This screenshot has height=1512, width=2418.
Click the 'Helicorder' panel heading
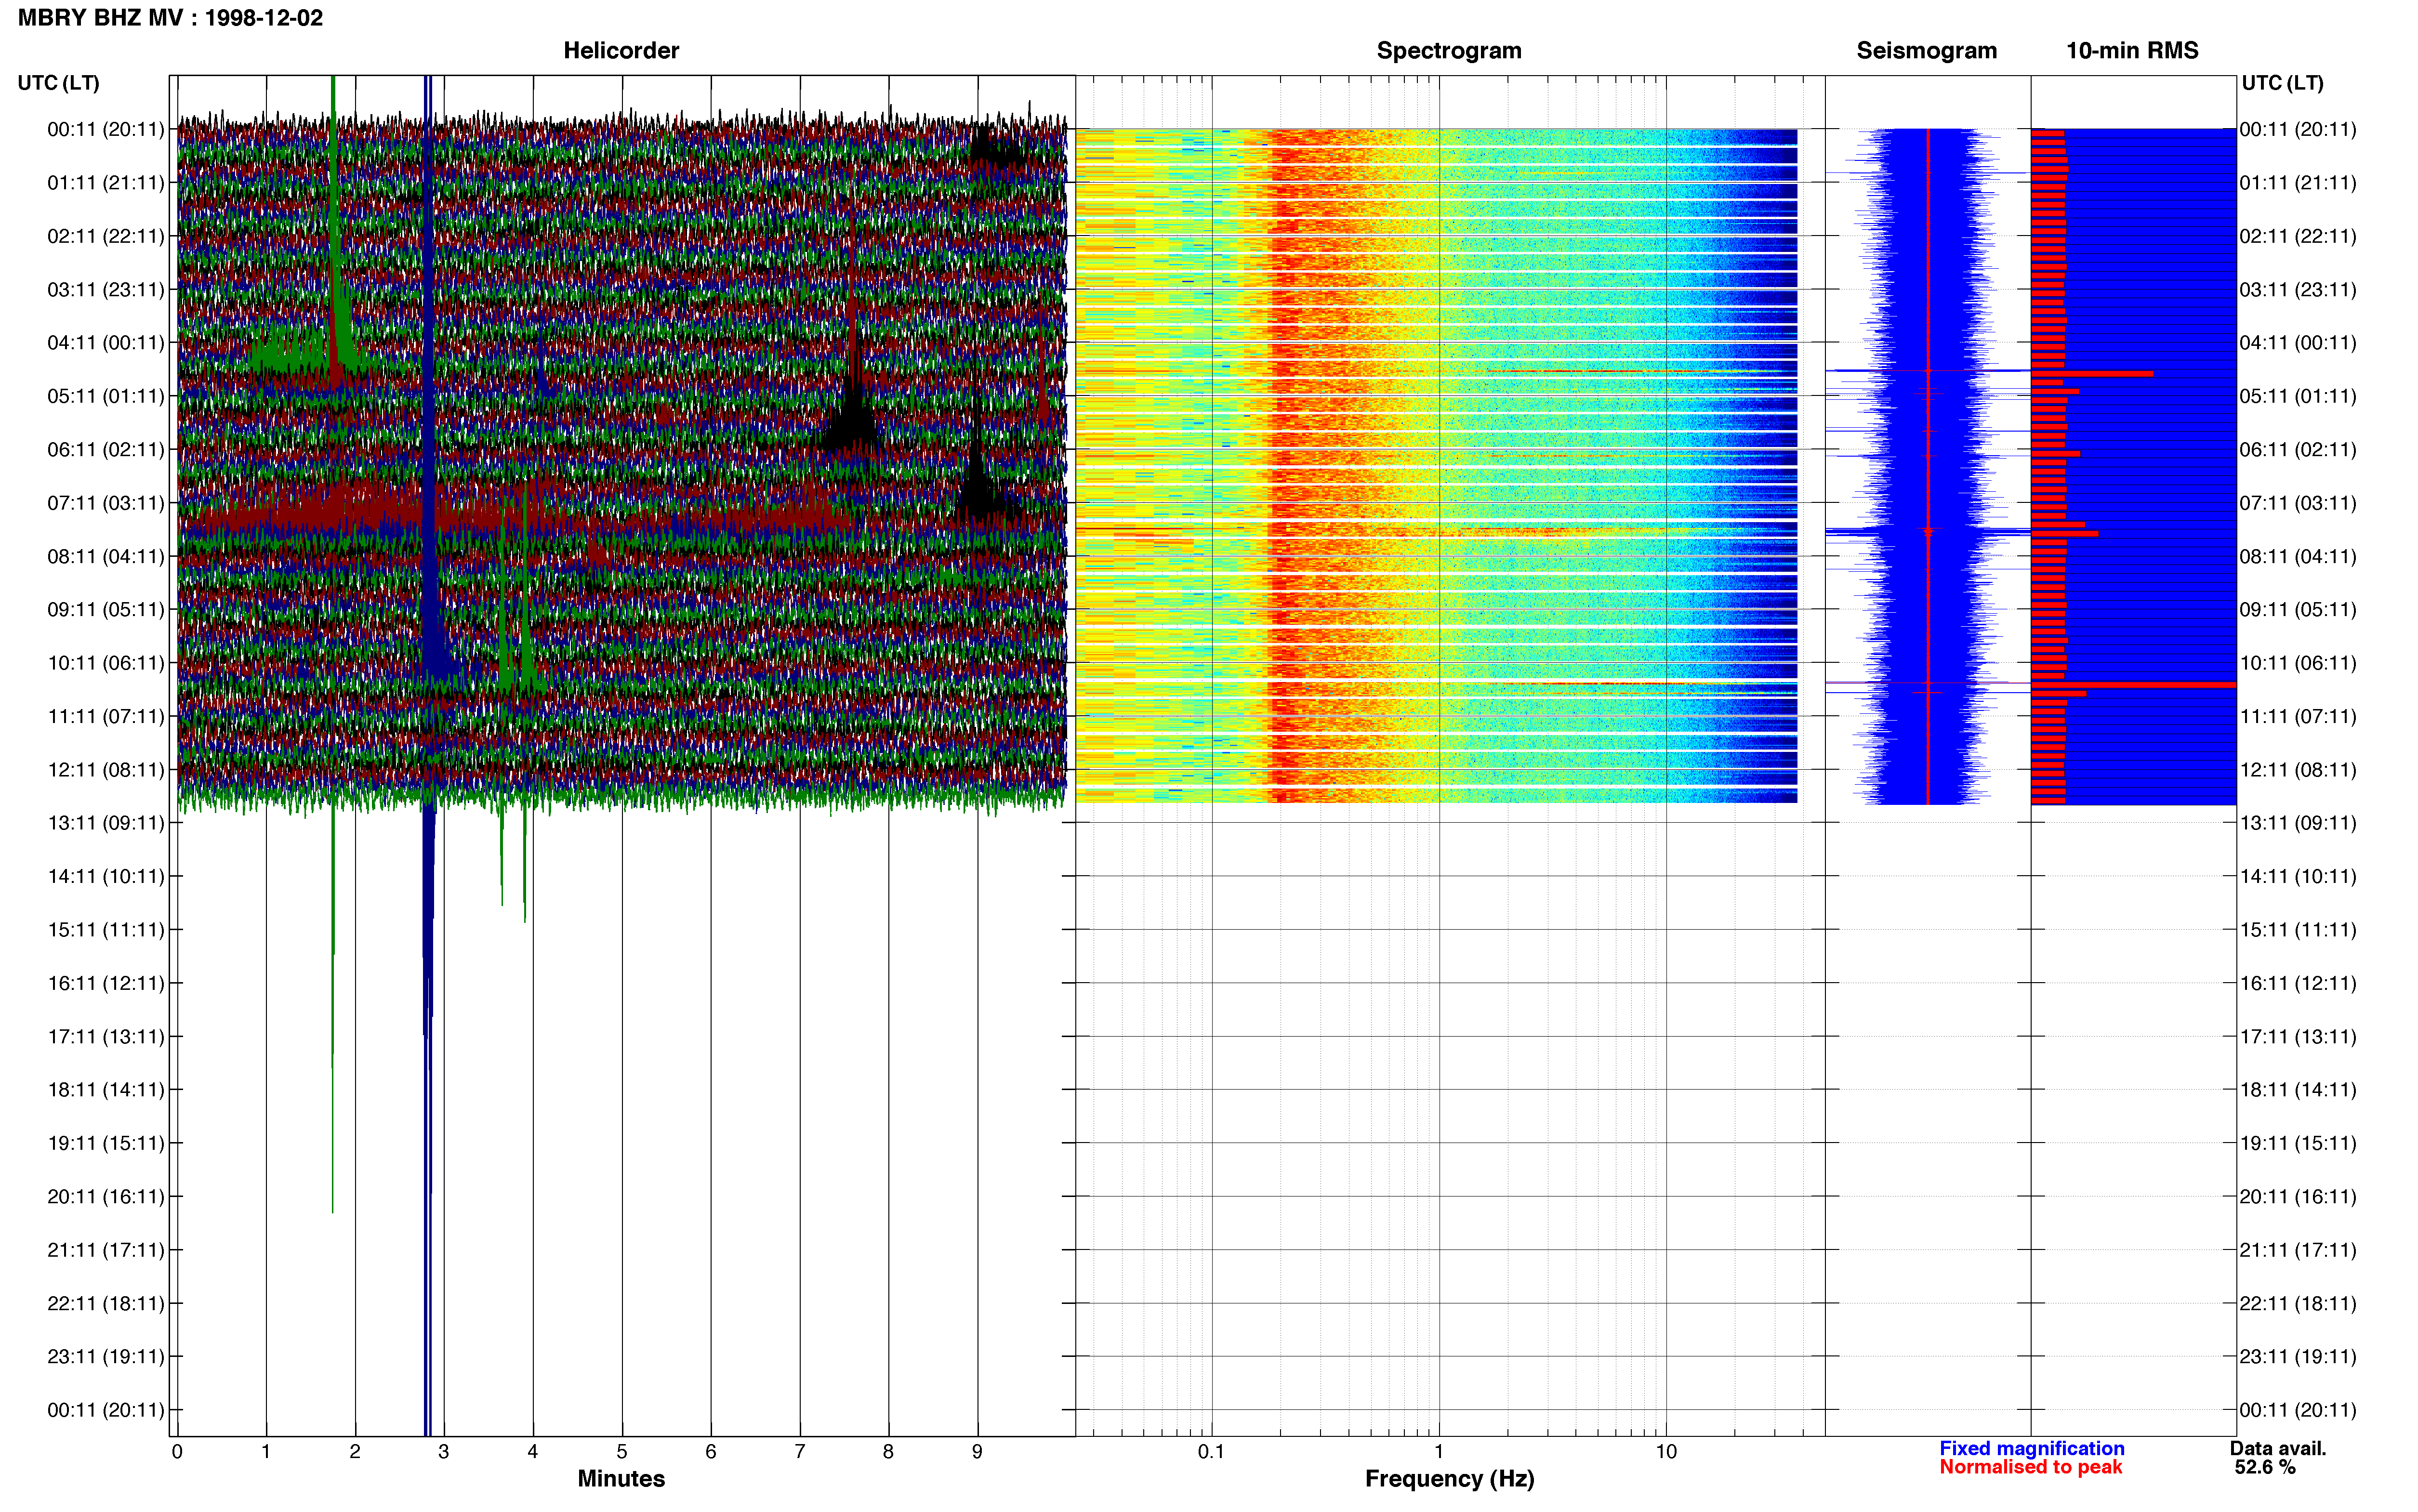coord(621,51)
